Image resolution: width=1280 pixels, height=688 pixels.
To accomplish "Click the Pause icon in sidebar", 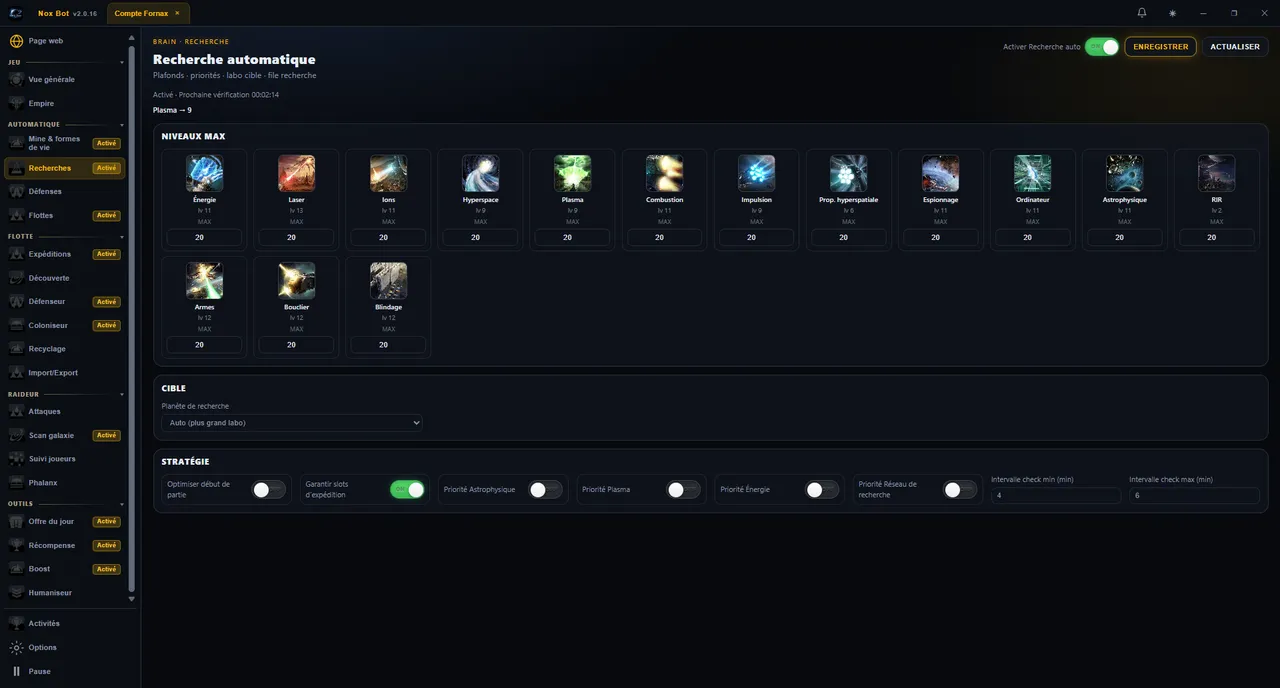I will [16, 671].
